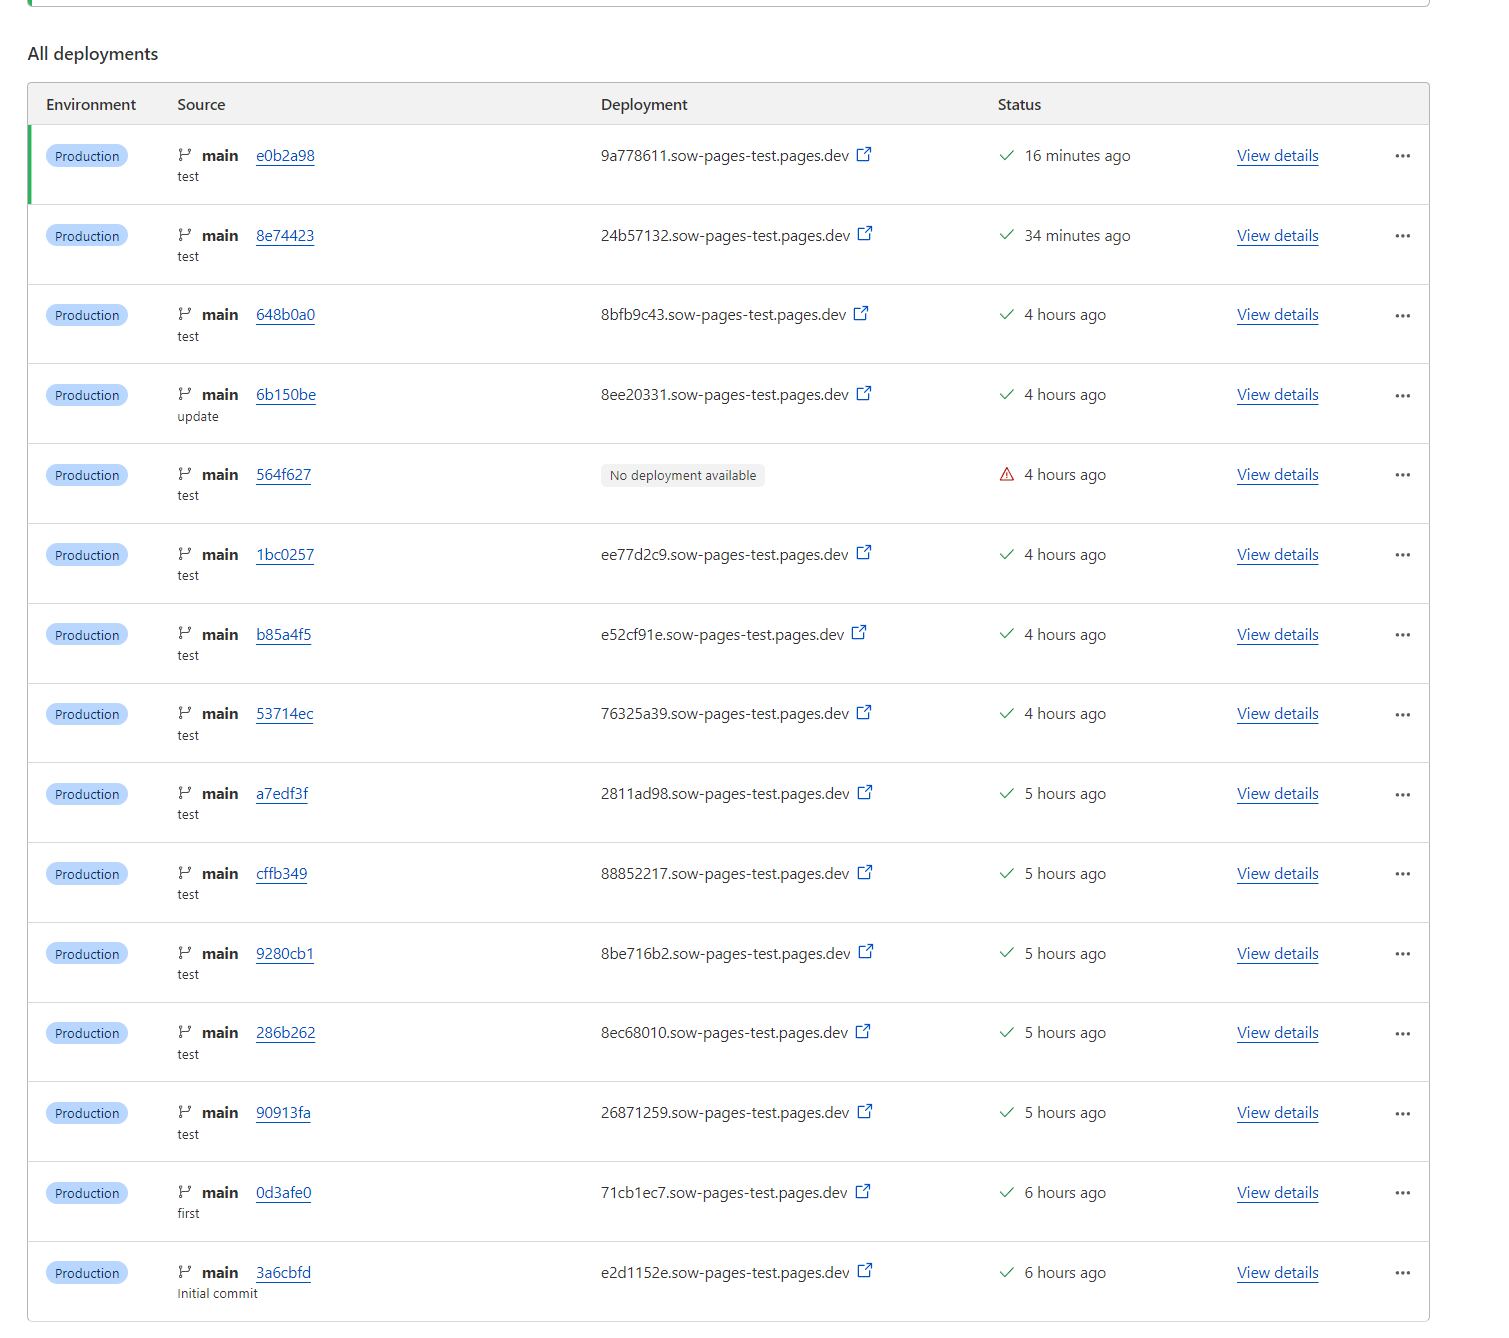Open more actions menu for commit e0b2a98

1403,156
